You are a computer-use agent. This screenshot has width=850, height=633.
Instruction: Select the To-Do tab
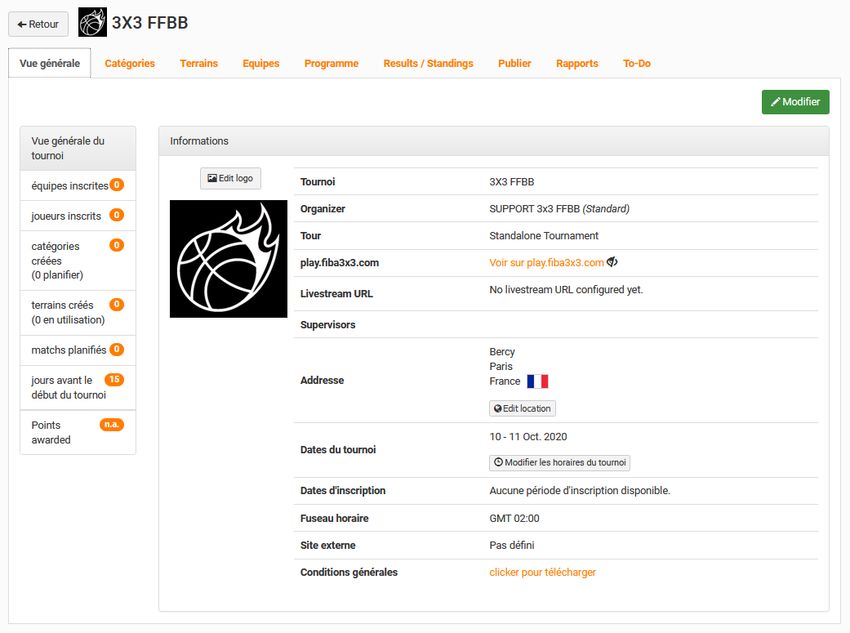point(636,63)
